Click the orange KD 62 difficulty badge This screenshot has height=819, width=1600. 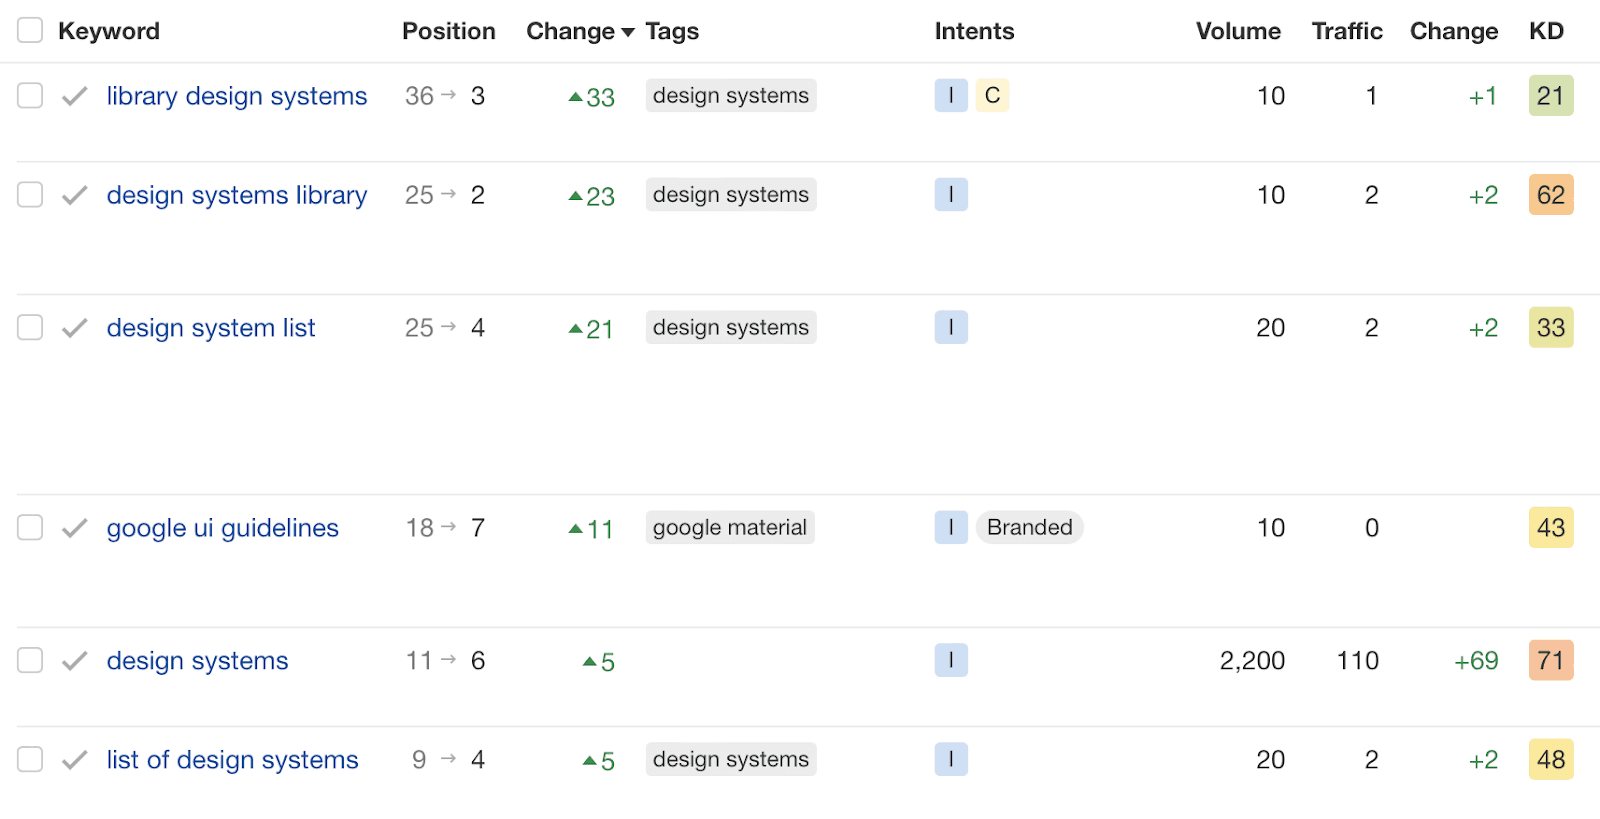coord(1551,195)
